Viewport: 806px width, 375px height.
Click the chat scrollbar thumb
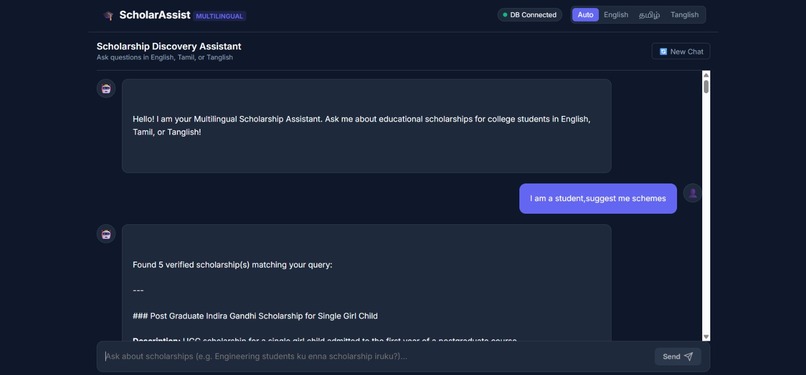click(x=706, y=86)
